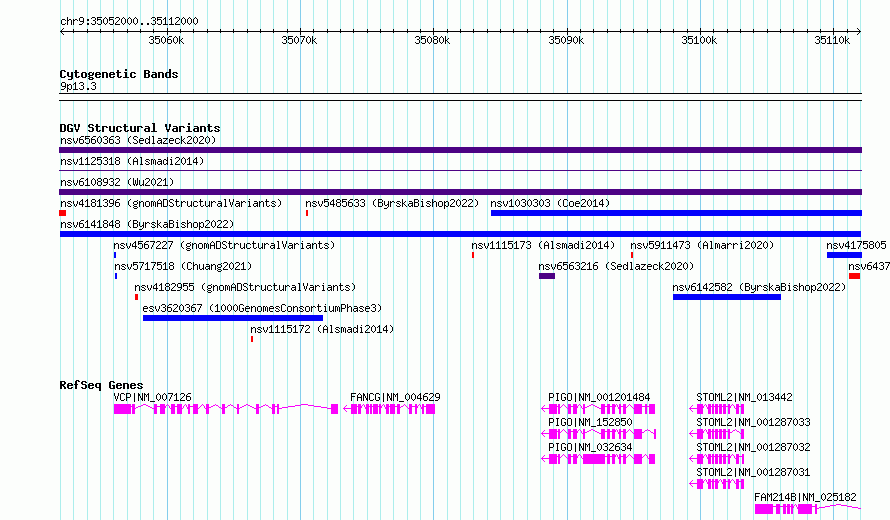890x520 pixels.
Task: Select the esv3620367 blue variant bar
Action: (x=233, y=318)
